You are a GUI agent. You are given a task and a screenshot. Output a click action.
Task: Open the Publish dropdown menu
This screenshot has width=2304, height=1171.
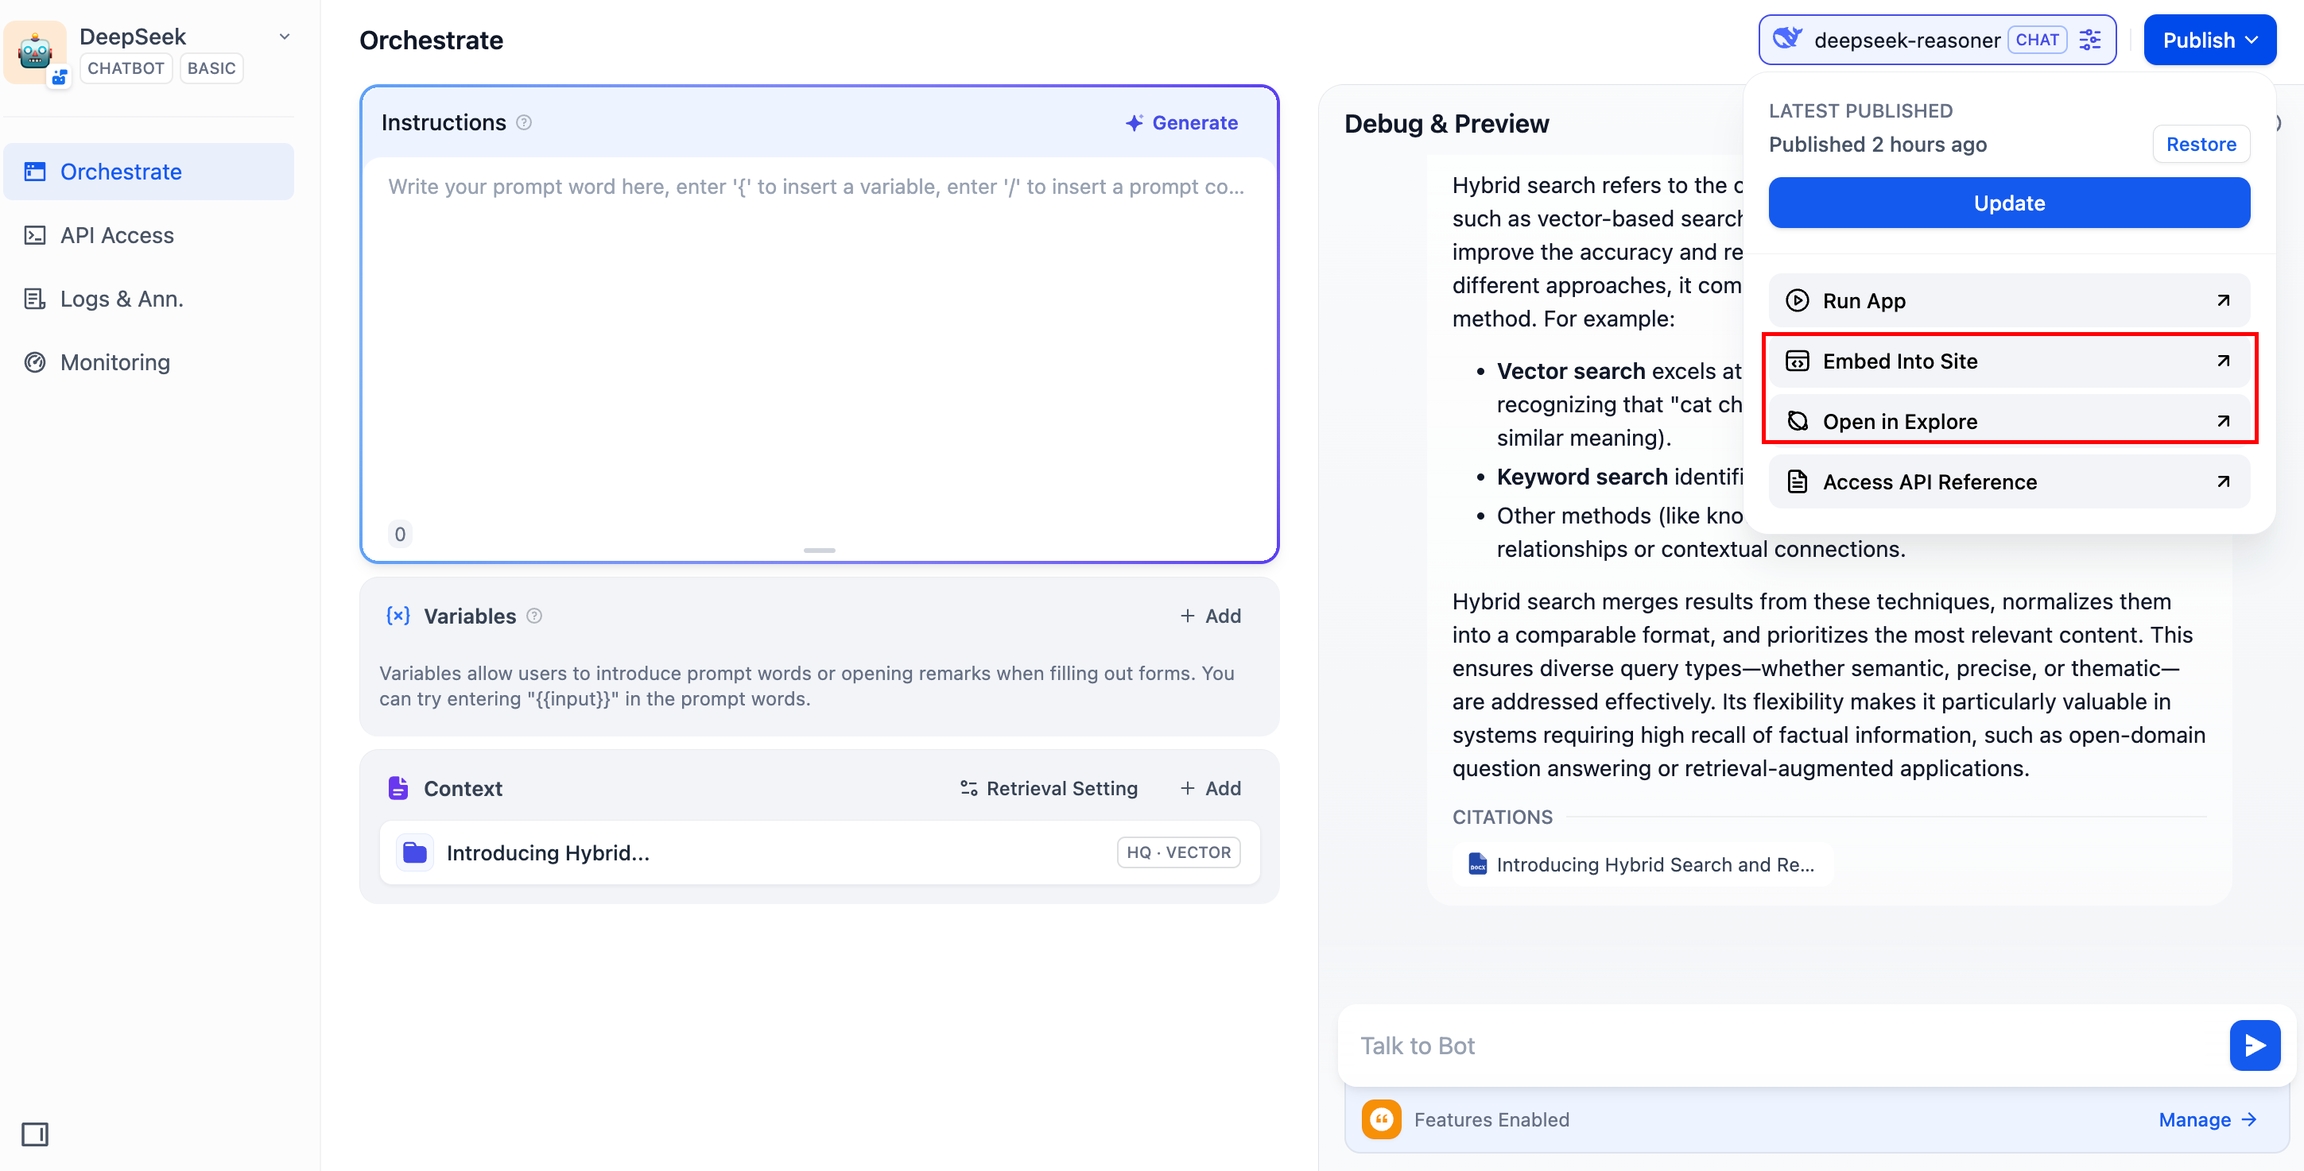[x=2209, y=40]
